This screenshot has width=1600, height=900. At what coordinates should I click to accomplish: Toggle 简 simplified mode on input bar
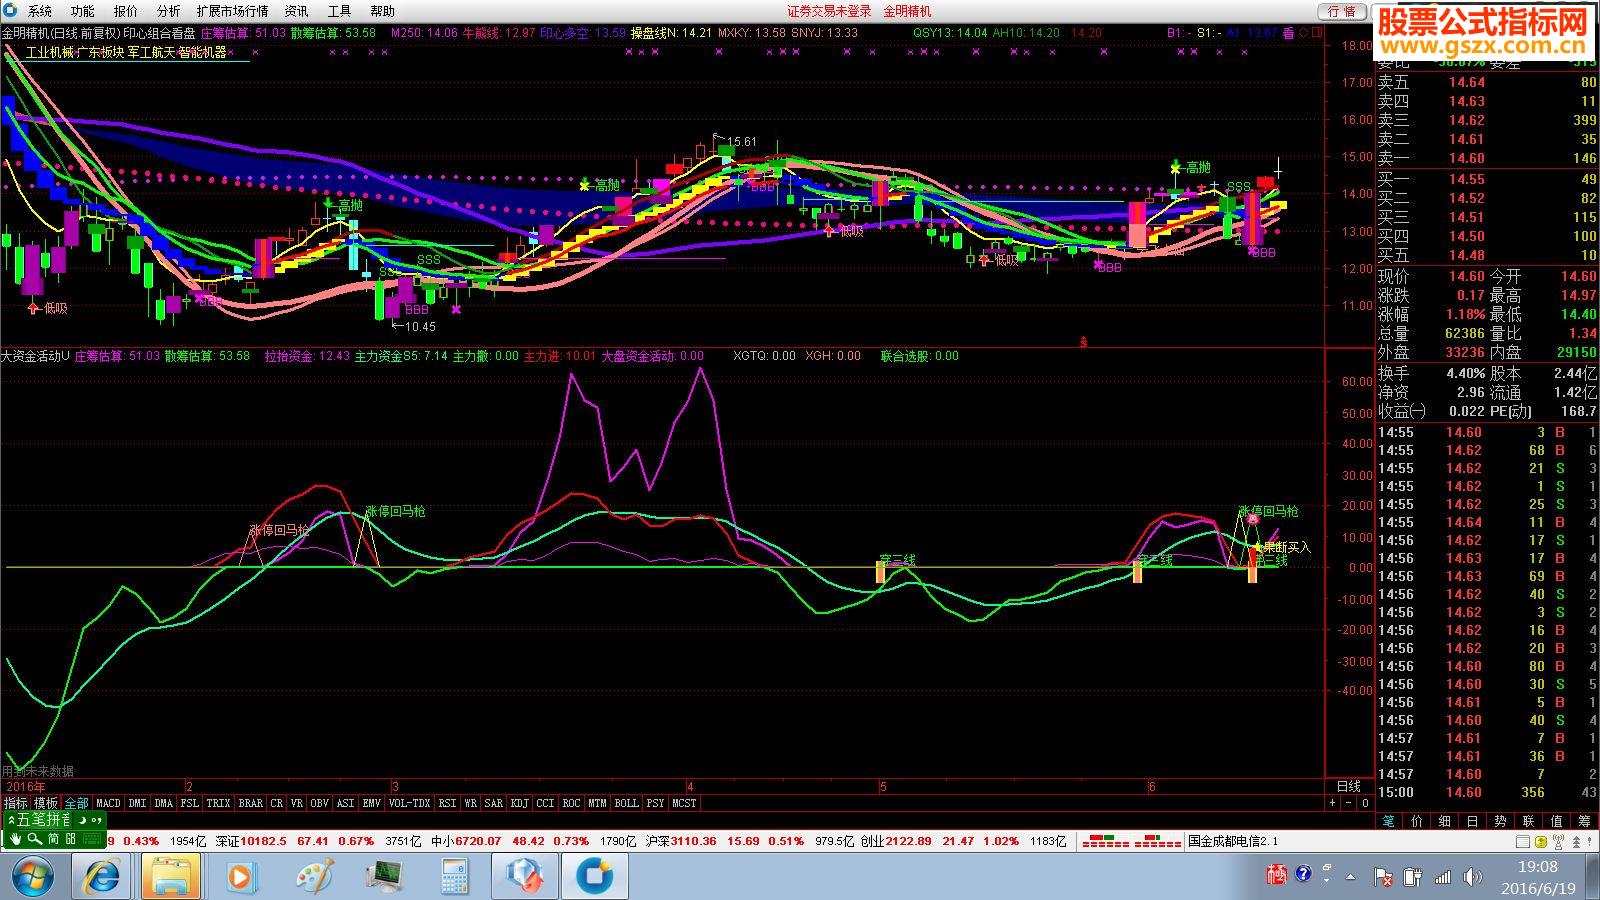pos(54,839)
